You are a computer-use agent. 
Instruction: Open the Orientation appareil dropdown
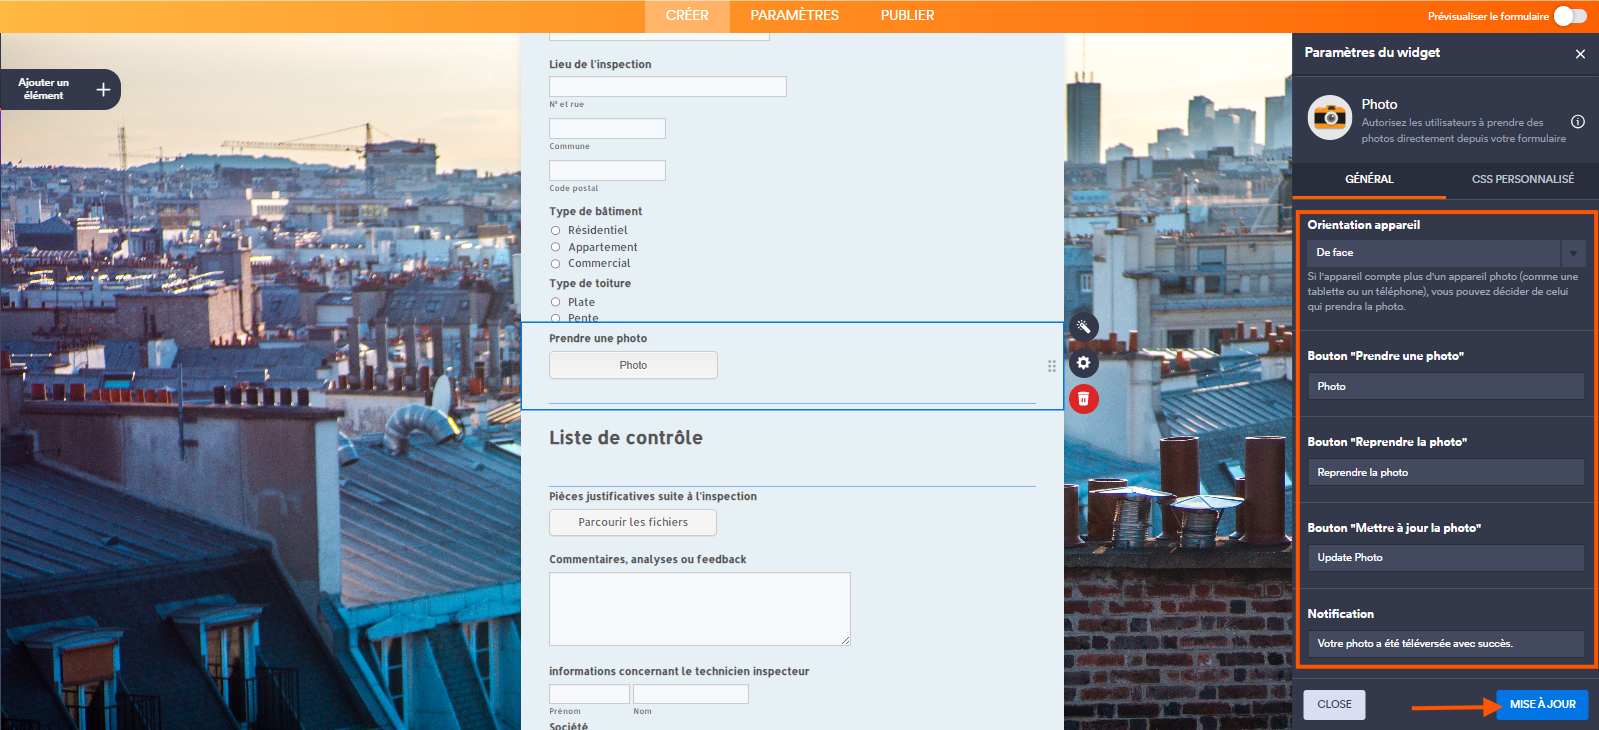pyautogui.click(x=1446, y=253)
